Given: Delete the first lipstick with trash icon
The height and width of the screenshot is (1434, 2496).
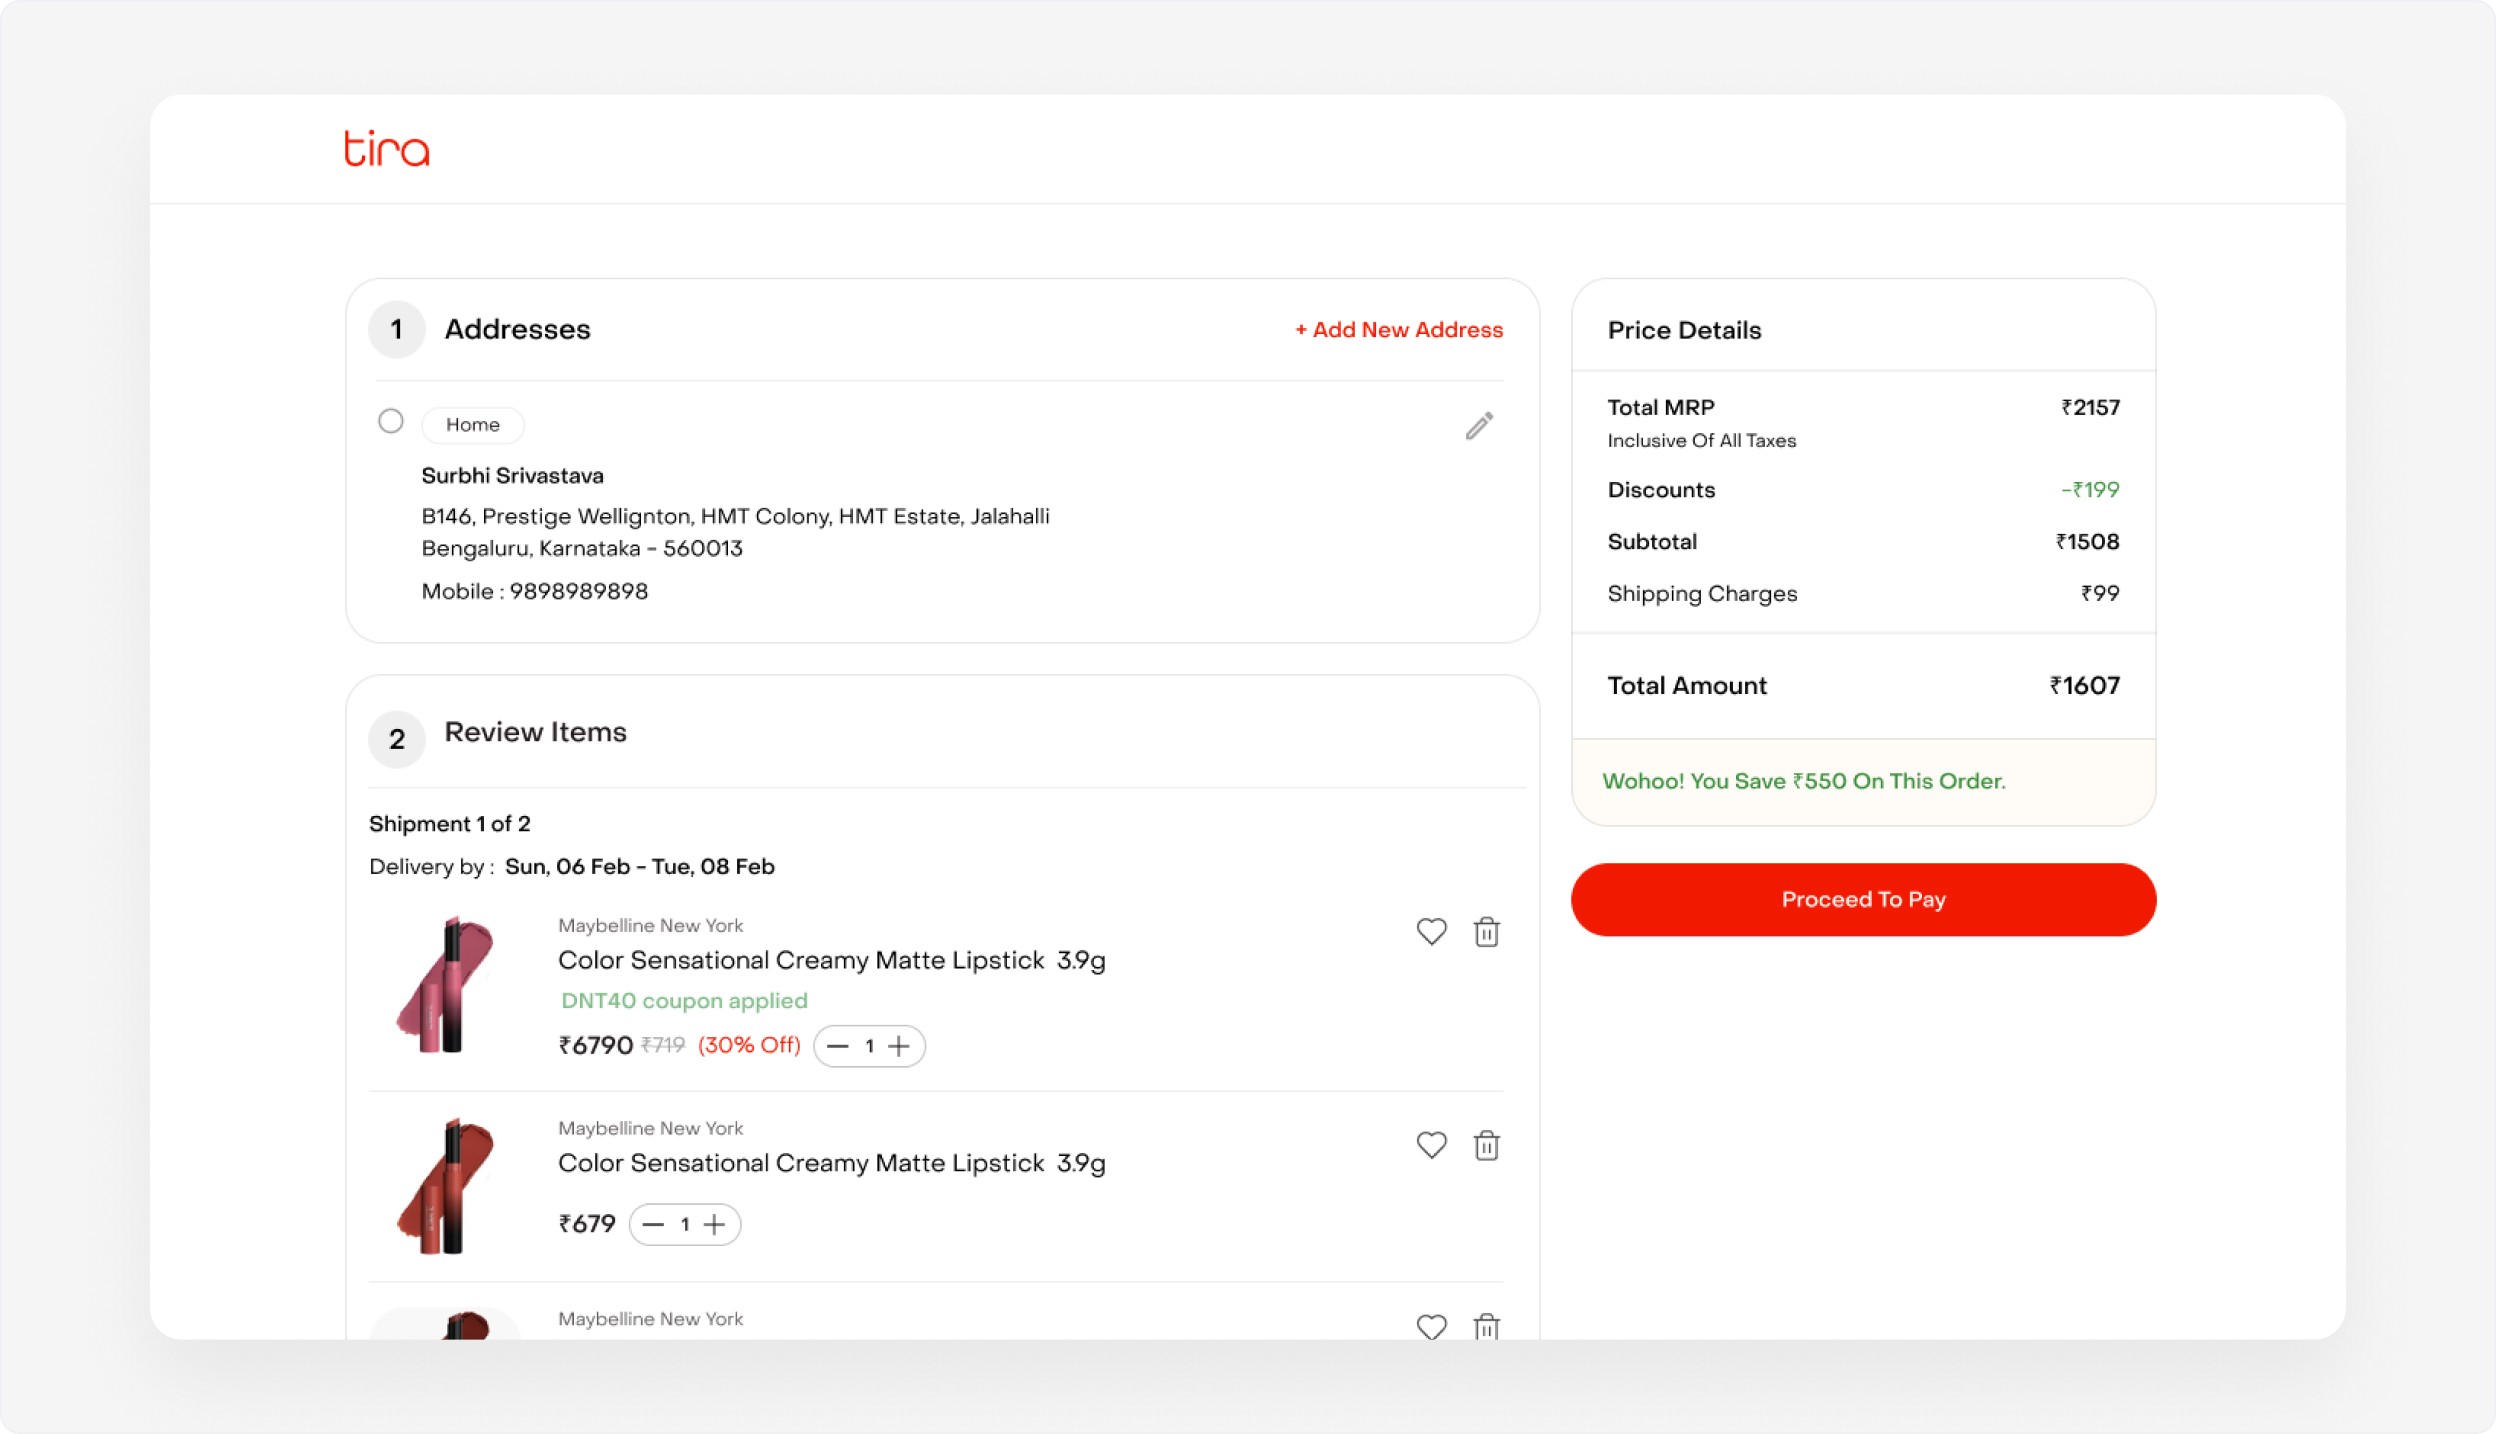Looking at the screenshot, I should point(1486,932).
